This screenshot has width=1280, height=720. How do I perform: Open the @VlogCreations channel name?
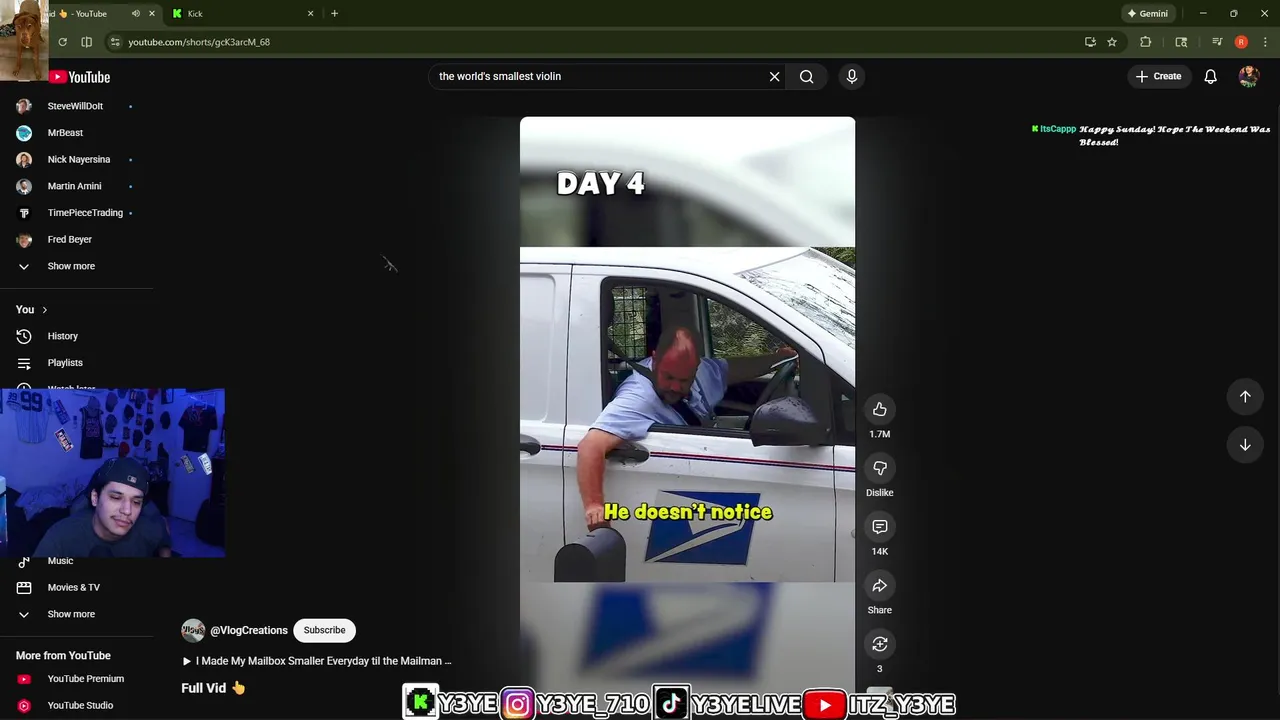click(249, 630)
